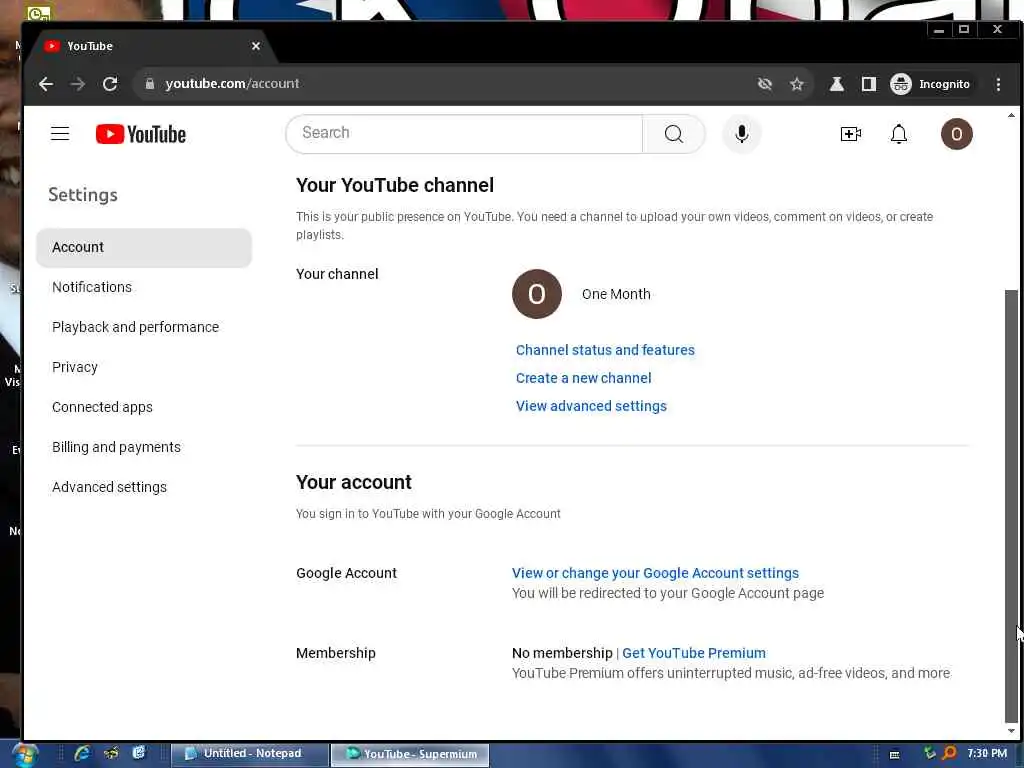The width and height of the screenshot is (1024, 768).
Task: Open the Windows Start button
Action: (24, 754)
